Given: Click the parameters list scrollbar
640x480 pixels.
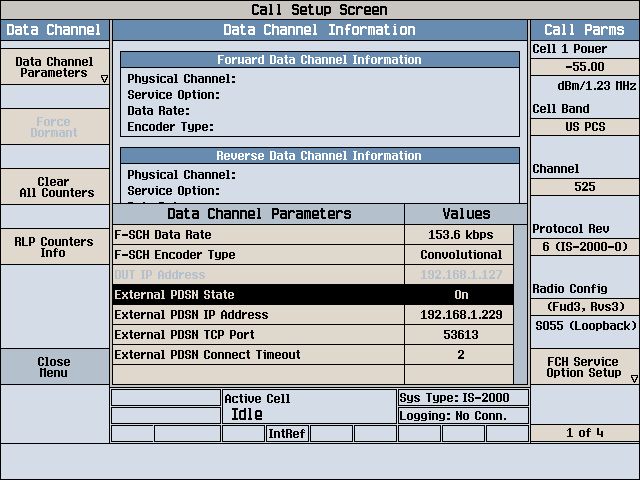Looking at the screenshot, I should 520,304.
